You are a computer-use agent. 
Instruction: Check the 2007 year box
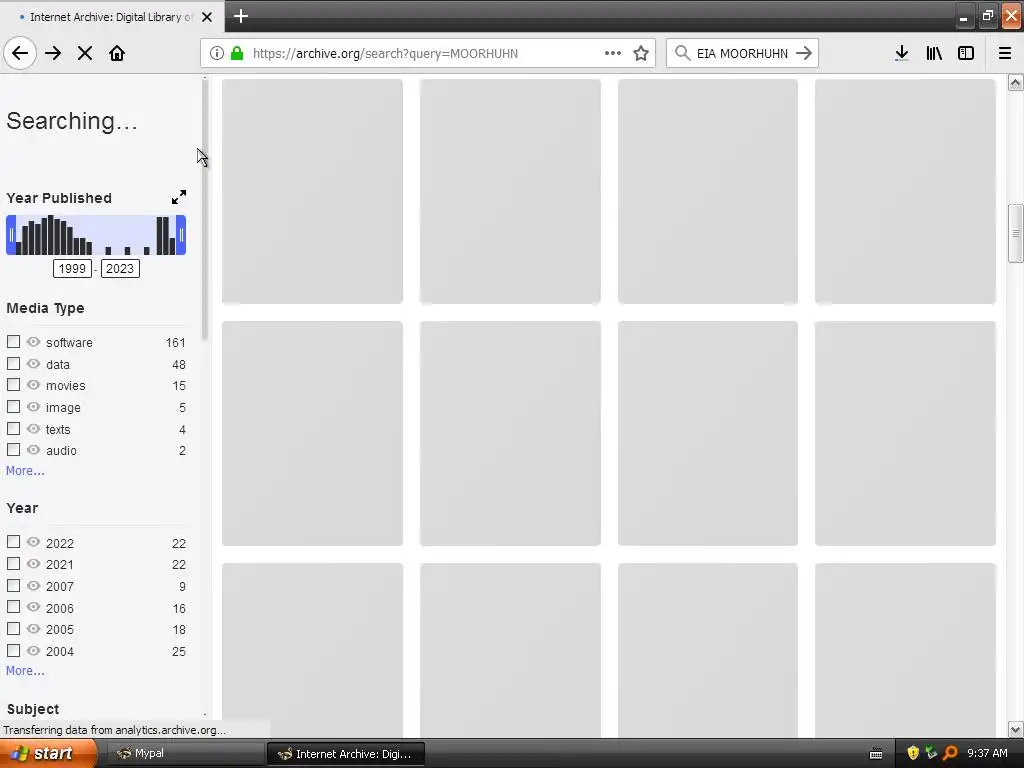coord(13,586)
